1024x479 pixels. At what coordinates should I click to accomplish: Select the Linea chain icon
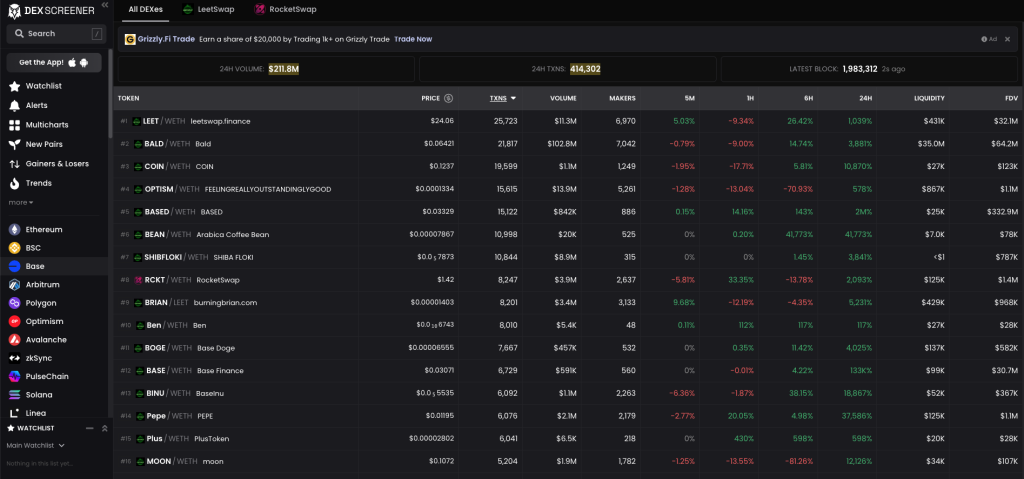(x=14, y=413)
